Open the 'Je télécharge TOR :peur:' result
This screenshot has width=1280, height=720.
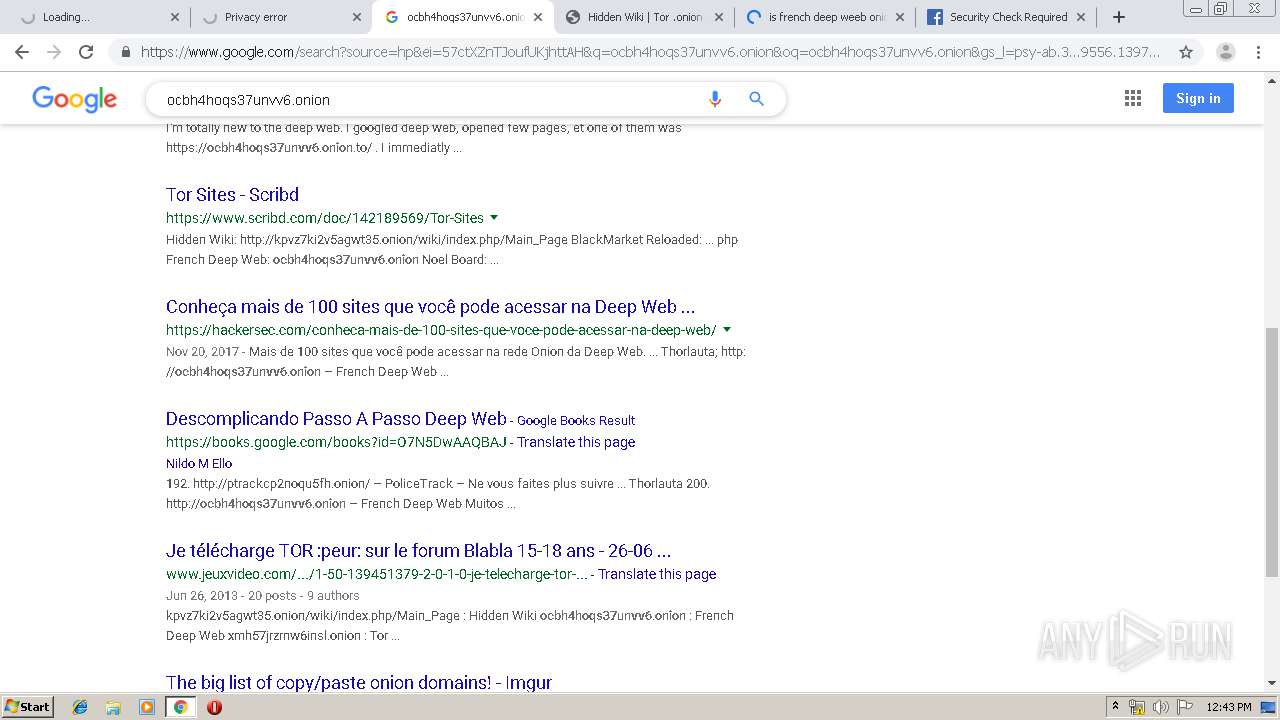[418, 550]
